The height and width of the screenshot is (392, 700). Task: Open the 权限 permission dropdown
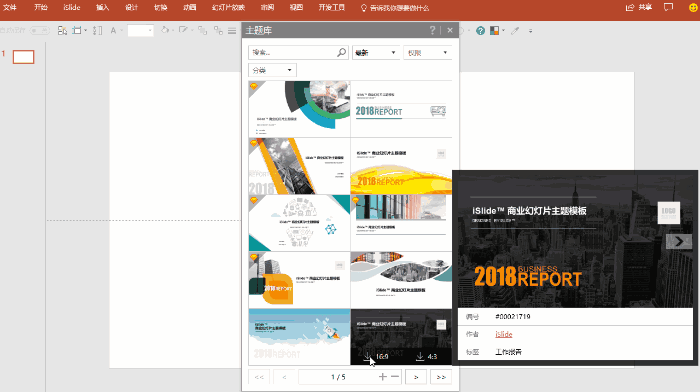(x=428, y=53)
